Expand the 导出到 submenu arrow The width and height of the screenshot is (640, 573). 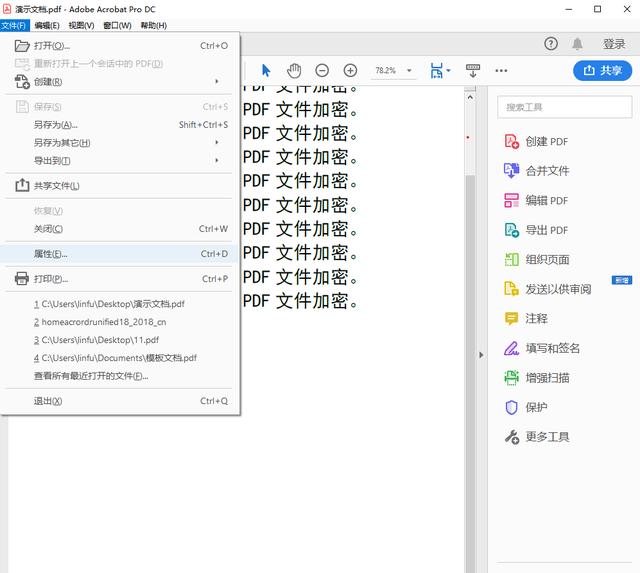[x=217, y=160]
